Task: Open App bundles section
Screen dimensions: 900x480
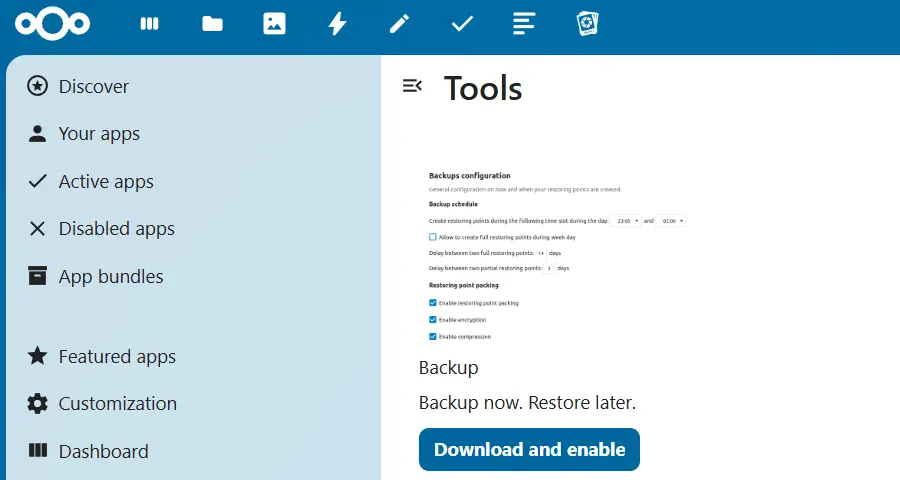Action: point(110,277)
